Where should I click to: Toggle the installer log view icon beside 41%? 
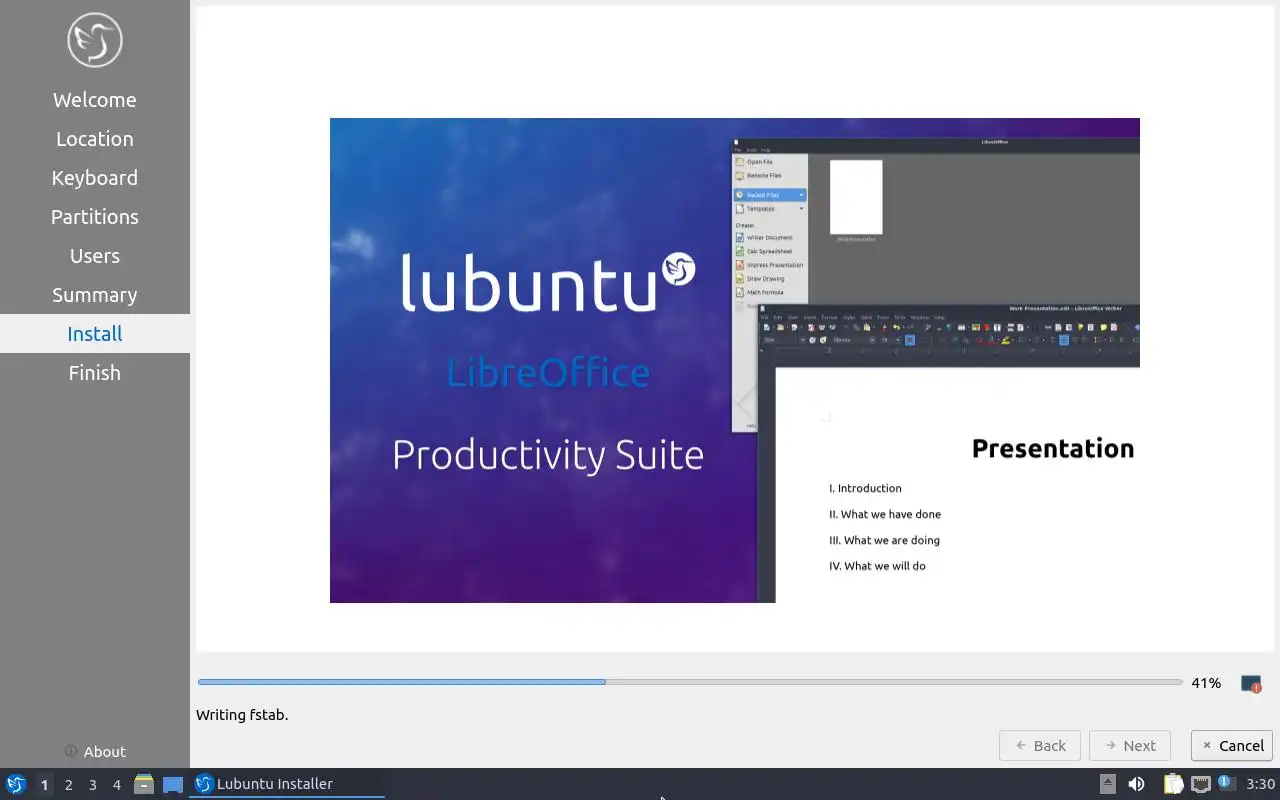coord(1251,683)
